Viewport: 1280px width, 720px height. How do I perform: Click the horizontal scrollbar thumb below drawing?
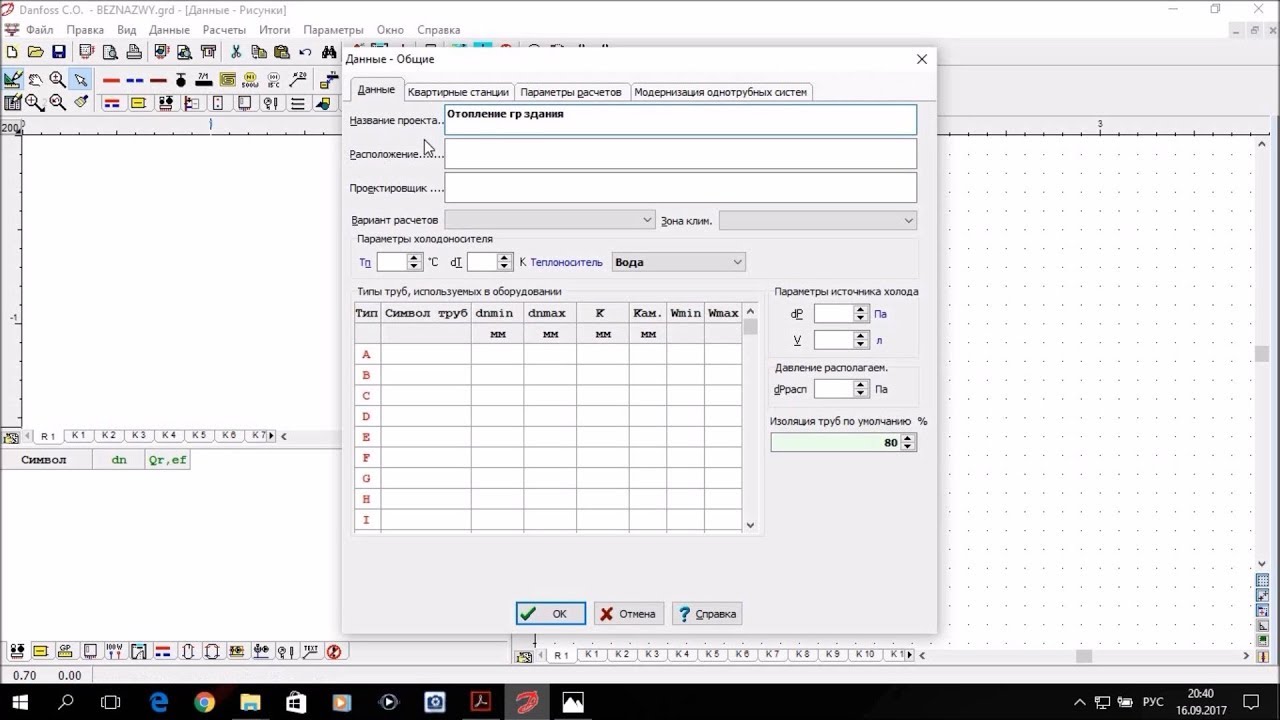tap(1083, 656)
